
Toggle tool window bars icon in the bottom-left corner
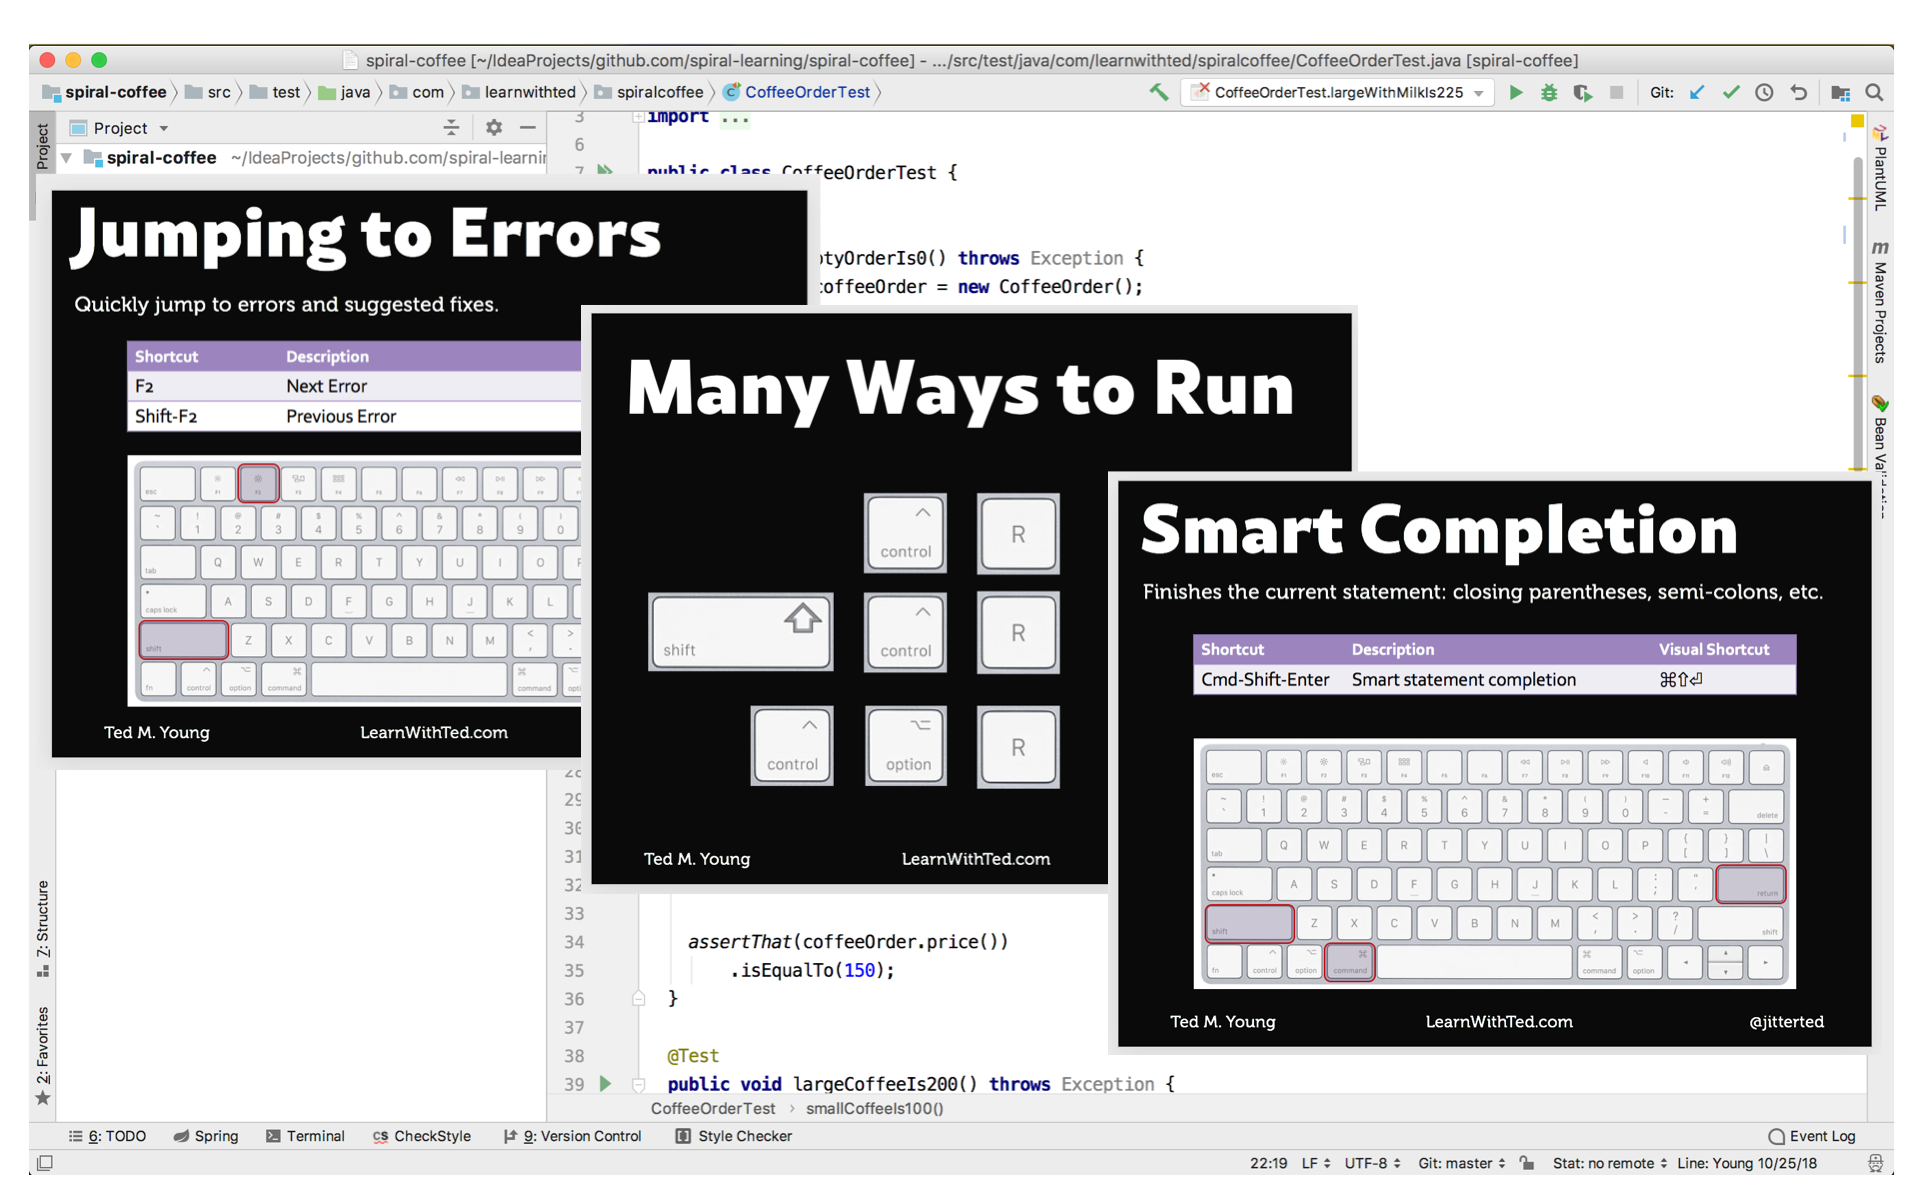pos(45,1163)
